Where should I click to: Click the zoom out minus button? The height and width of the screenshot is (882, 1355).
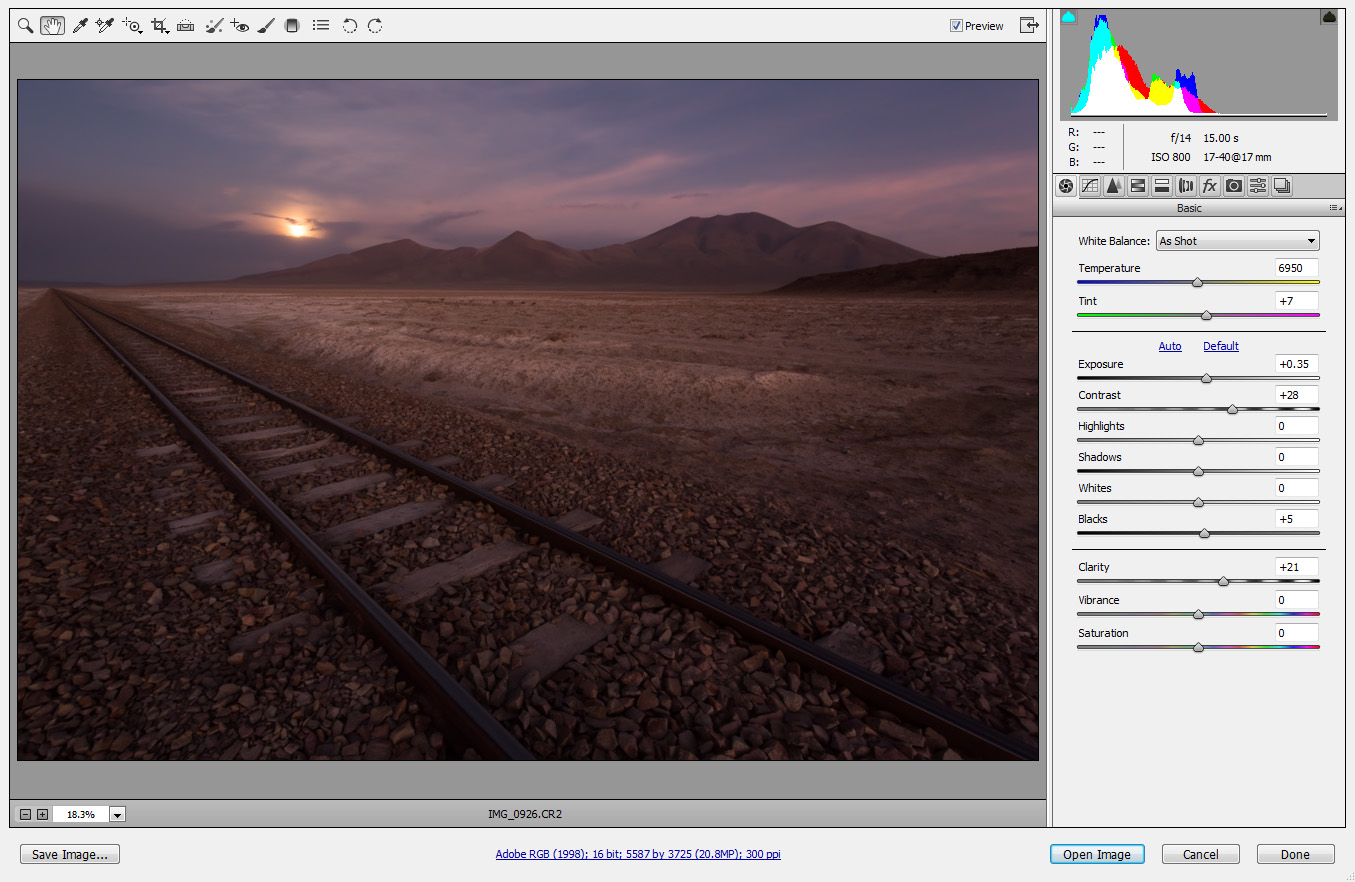pos(26,814)
